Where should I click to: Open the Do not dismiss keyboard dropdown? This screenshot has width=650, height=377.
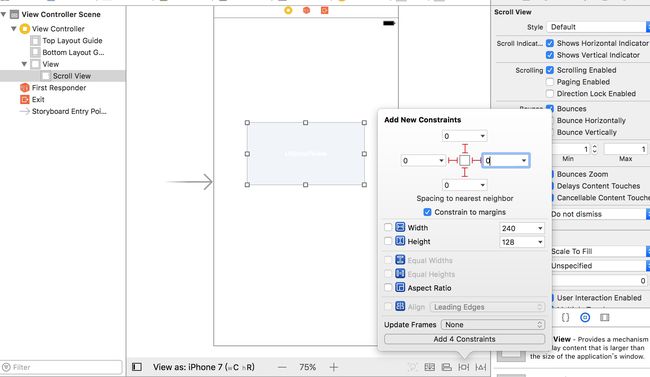coord(600,214)
